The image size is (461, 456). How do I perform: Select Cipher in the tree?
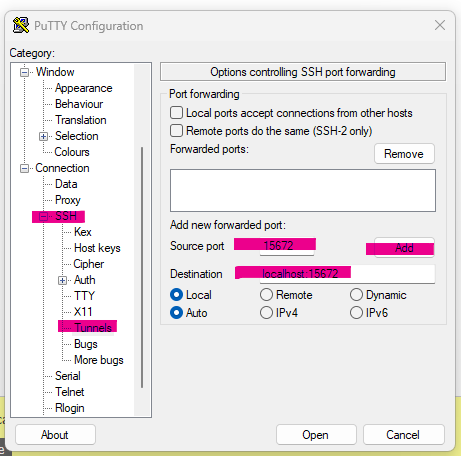(x=89, y=264)
